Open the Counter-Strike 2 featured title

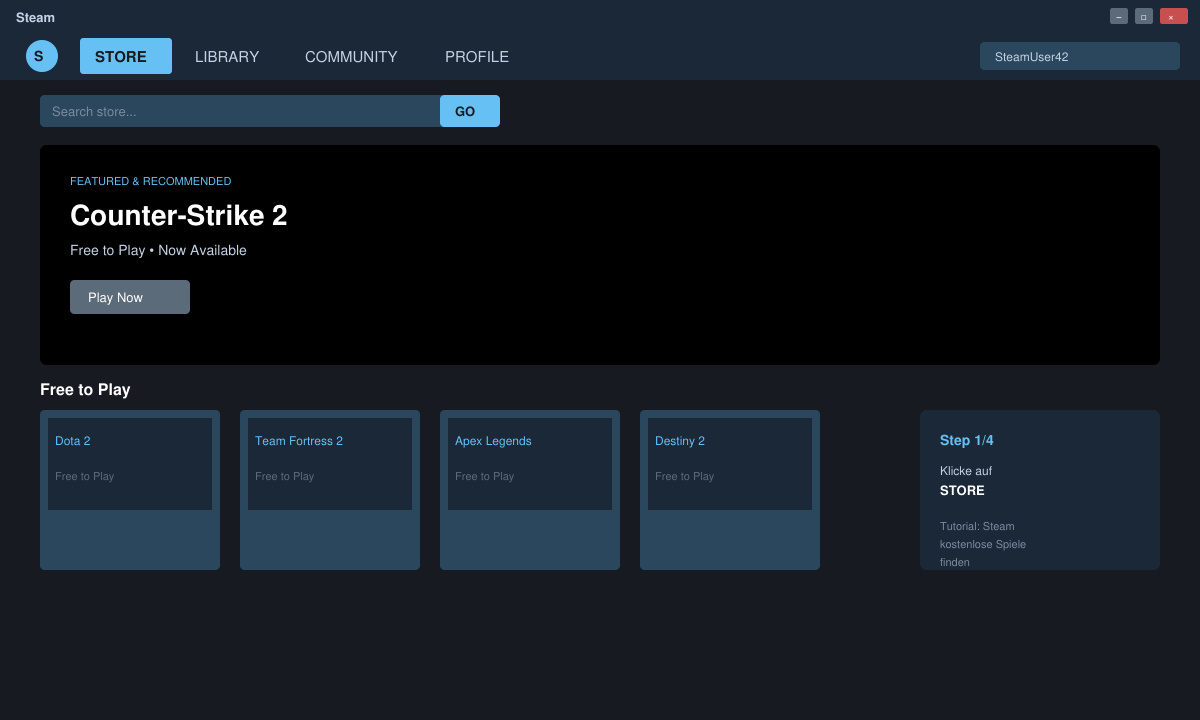click(179, 215)
